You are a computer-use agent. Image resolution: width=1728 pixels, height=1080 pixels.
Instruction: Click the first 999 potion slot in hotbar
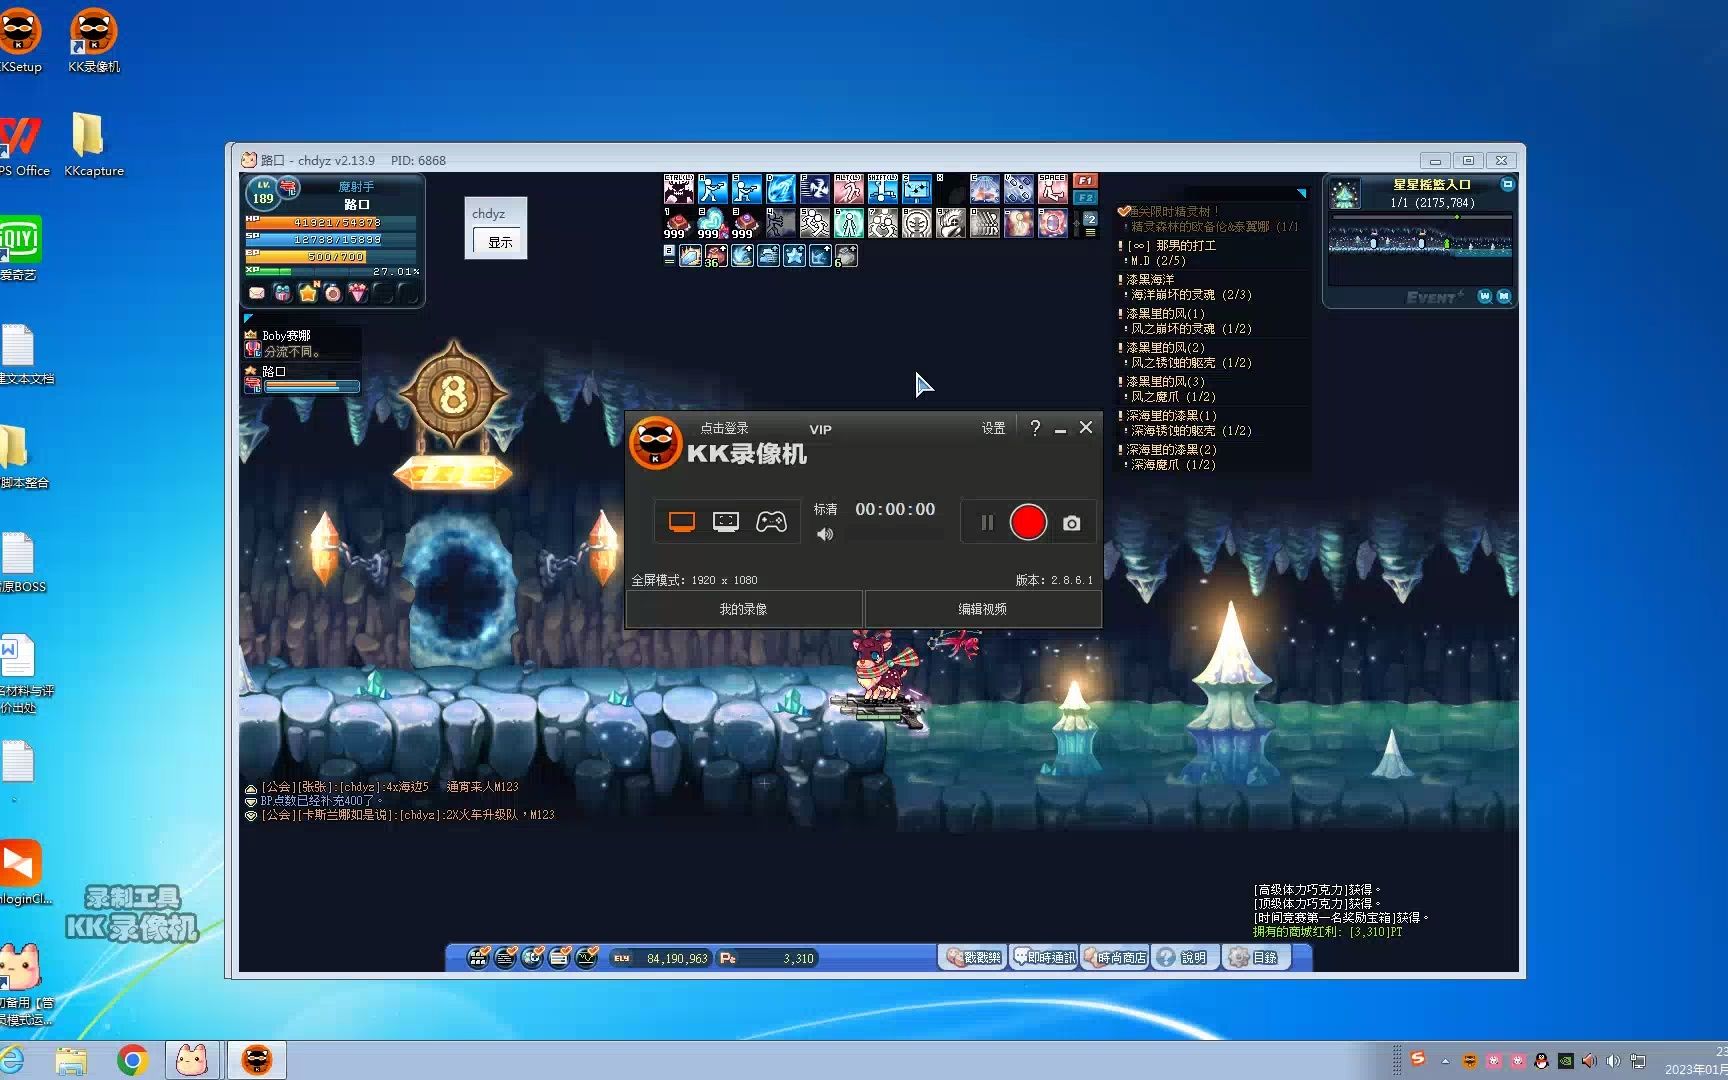pos(678,223)
